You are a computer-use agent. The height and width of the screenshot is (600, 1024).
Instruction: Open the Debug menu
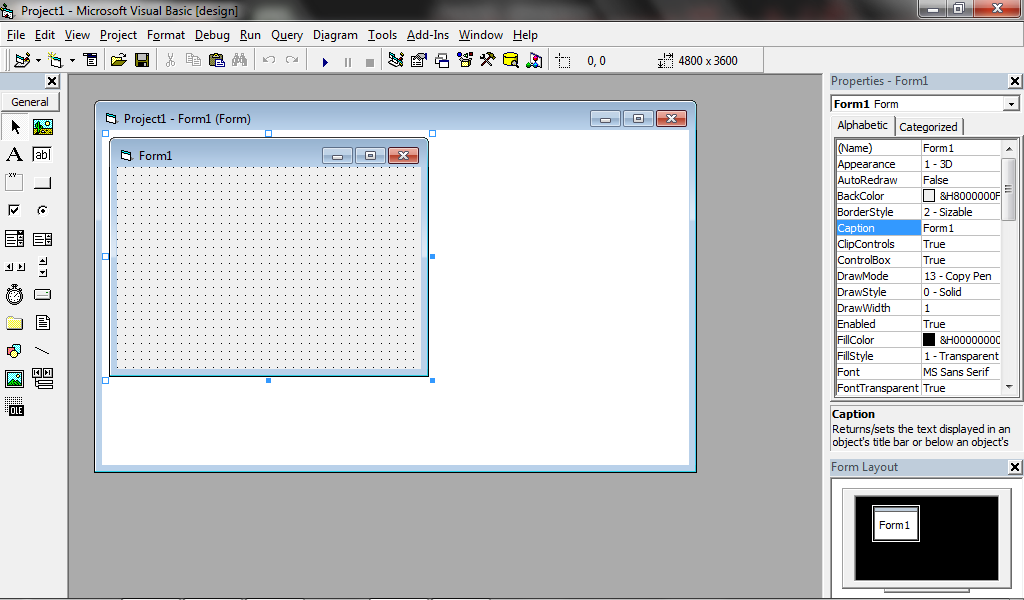[x=212, y=35]
